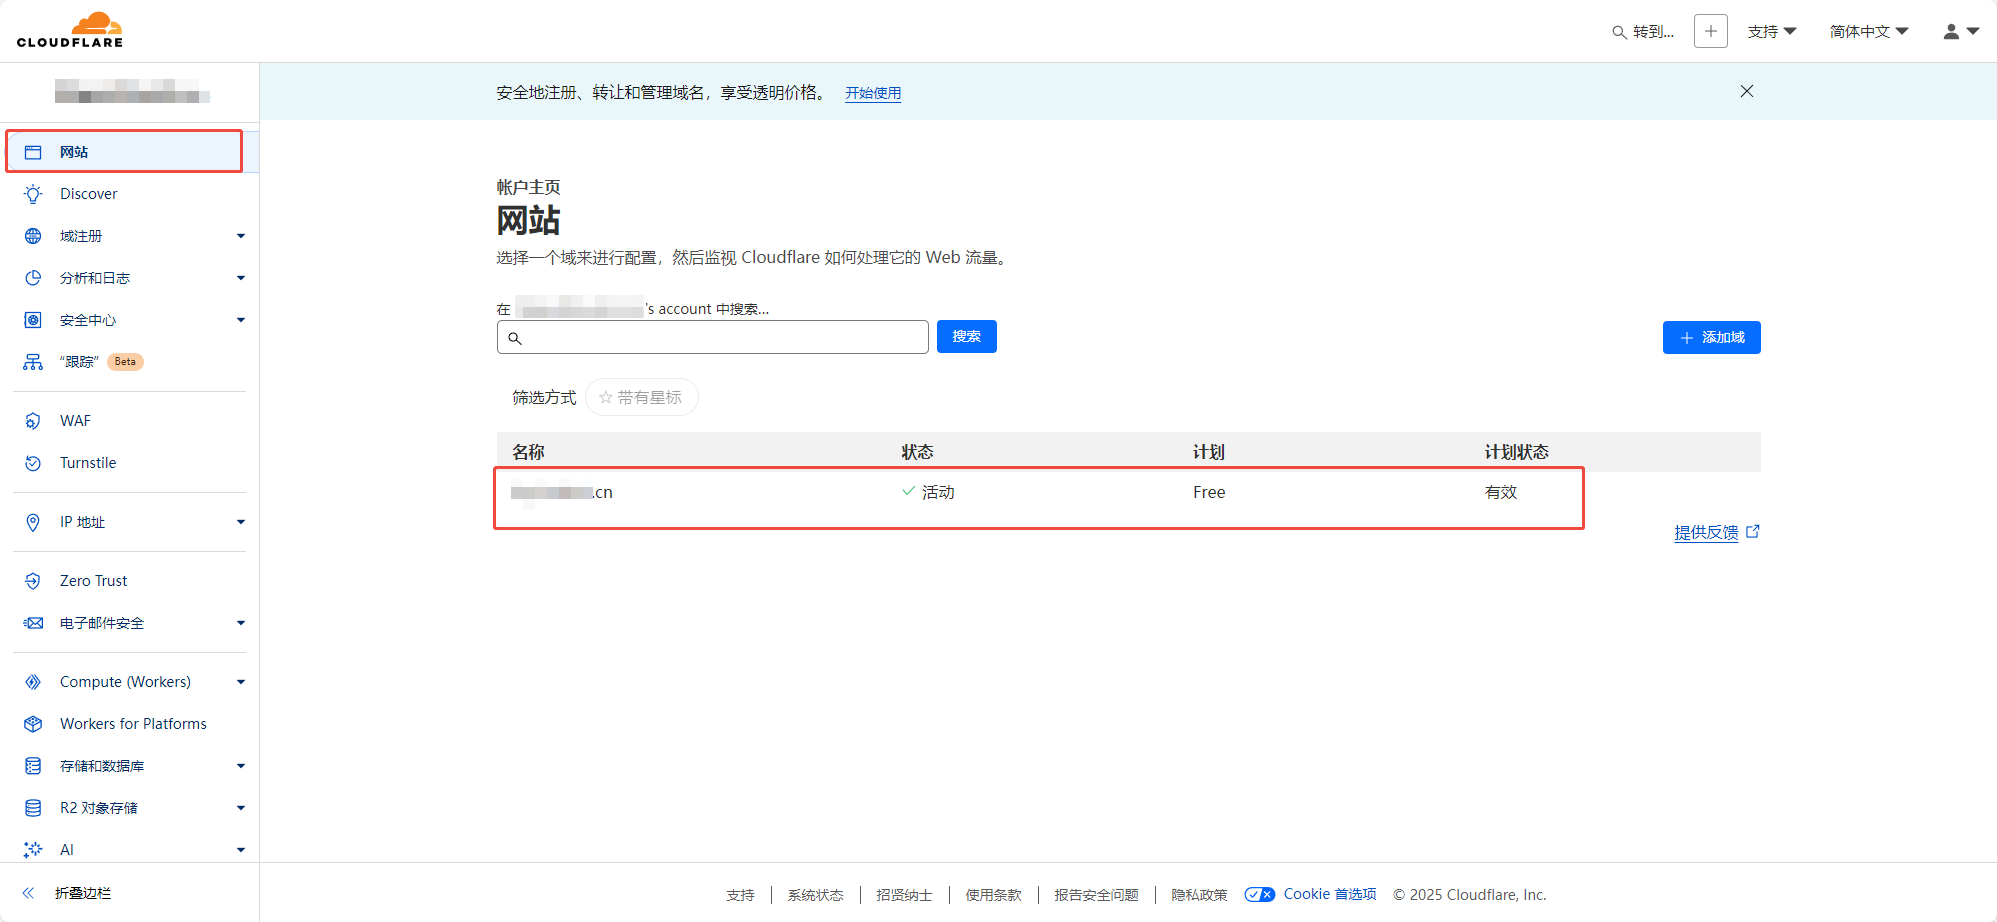This screenshot has width=1997, height=922.
Task: Expand the 域注册 sidebar section
Action: pos(241,236)
